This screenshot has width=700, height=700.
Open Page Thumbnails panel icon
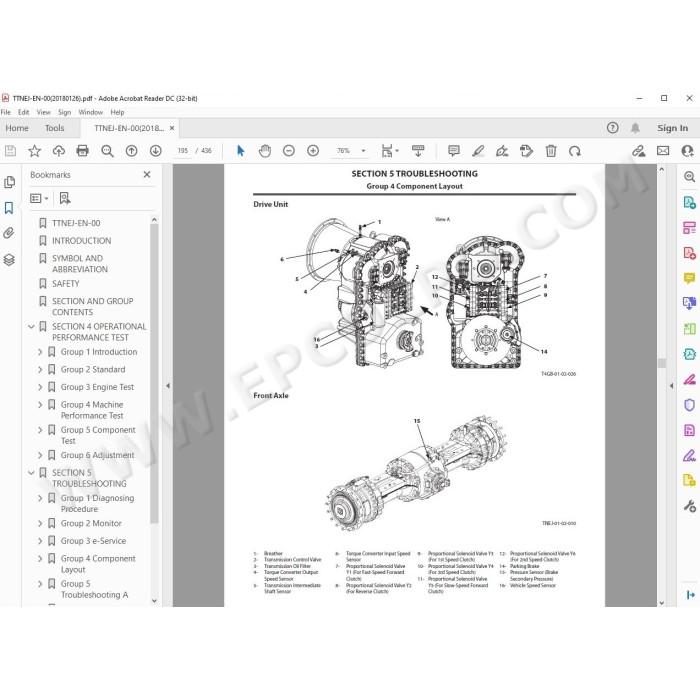[x=9, y=182]
